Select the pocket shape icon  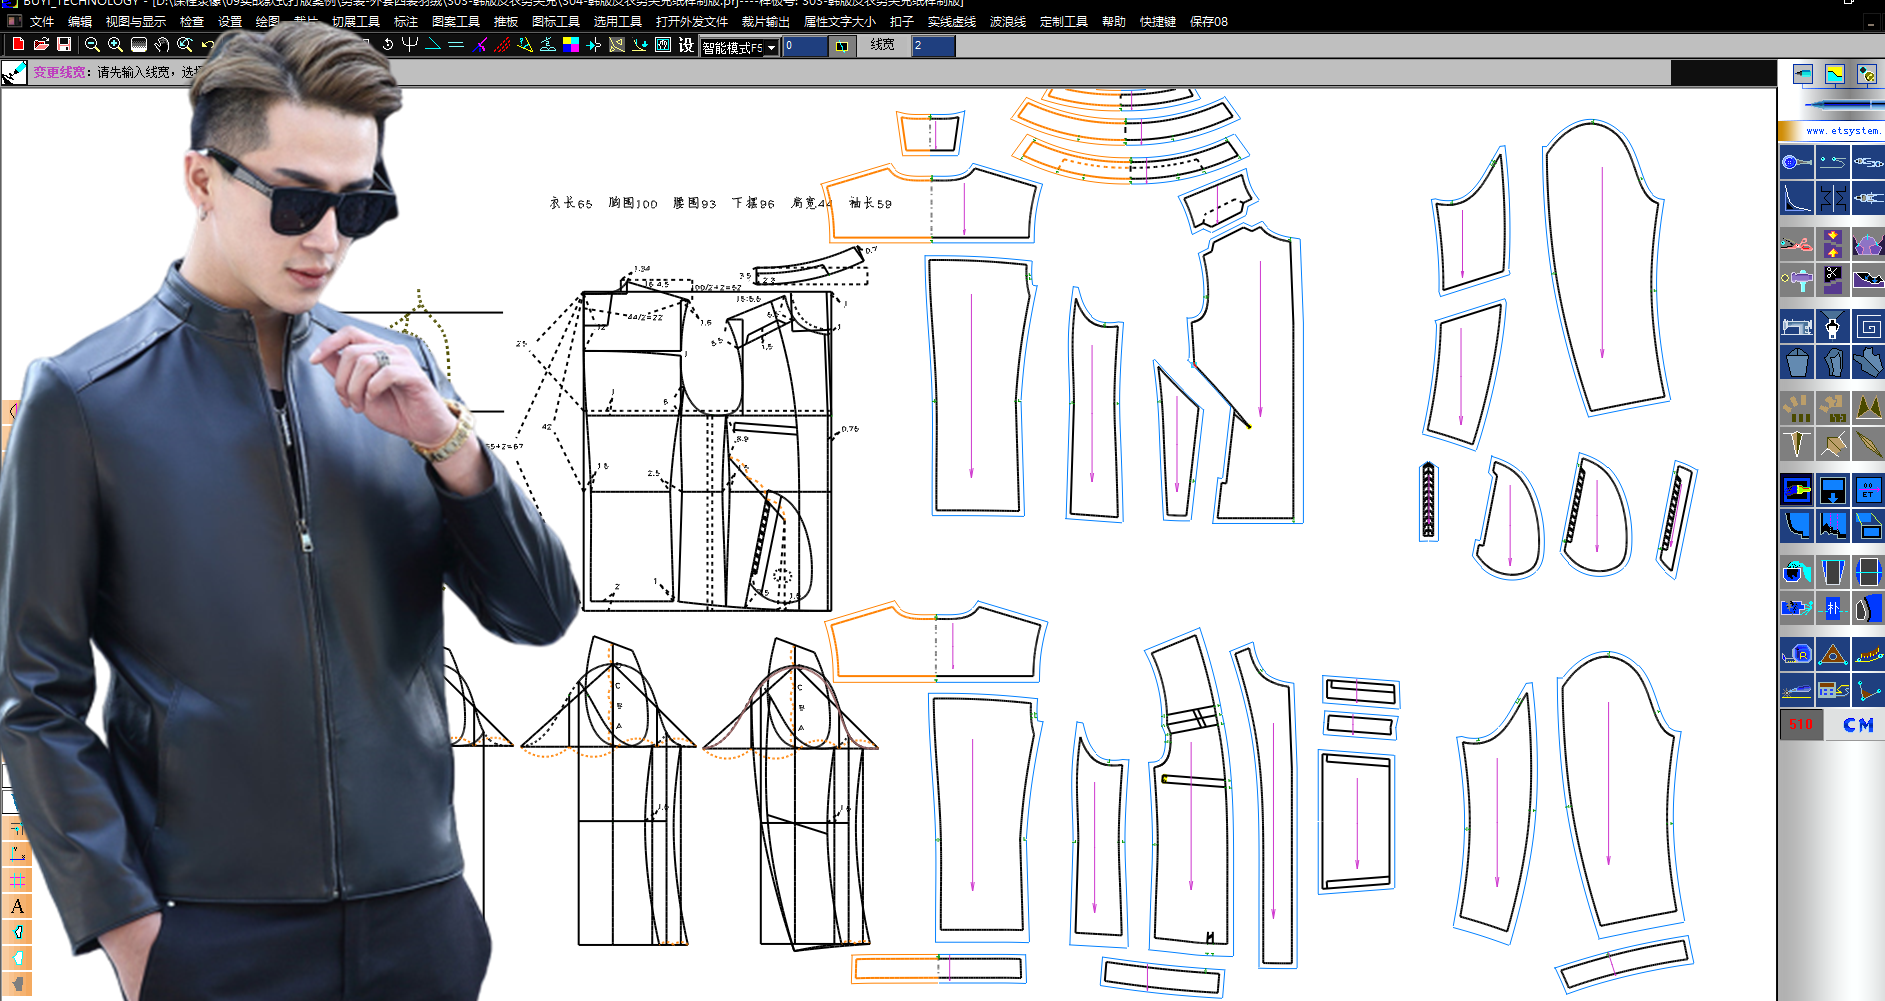(x=1796, y=361)
